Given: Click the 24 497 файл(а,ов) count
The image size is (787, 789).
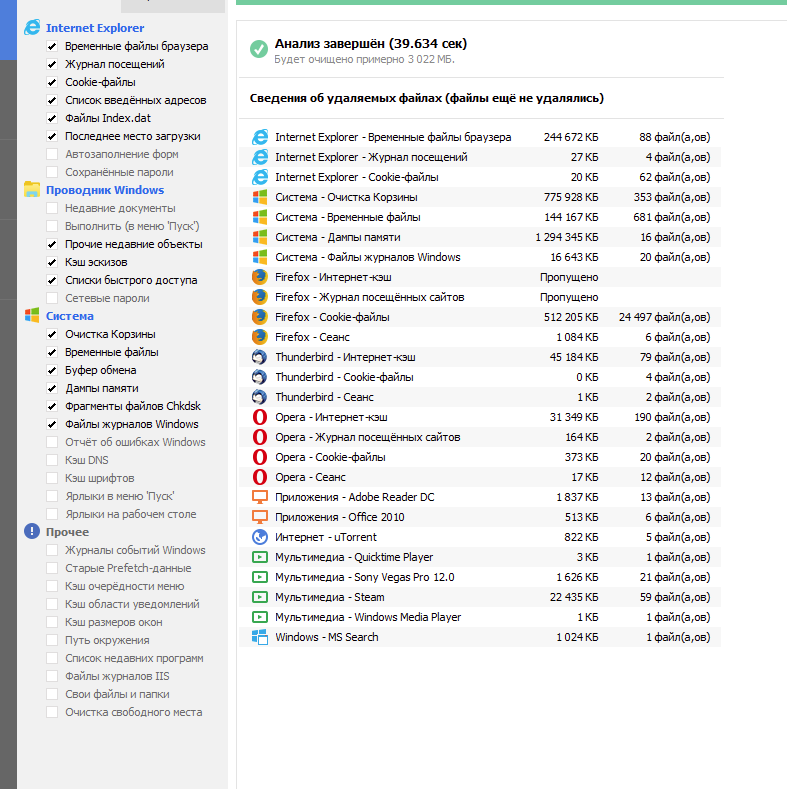Looking at the screenshot, I should point(664,317).
